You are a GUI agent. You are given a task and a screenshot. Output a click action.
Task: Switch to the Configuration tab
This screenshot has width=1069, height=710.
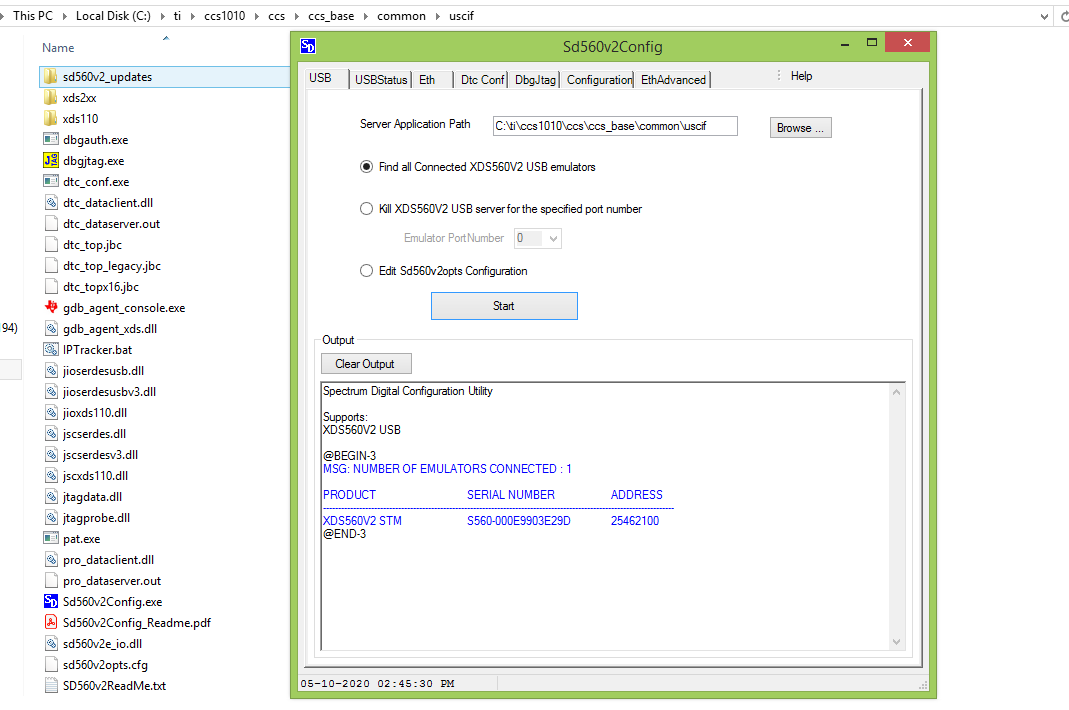click(x=599, y=80)
